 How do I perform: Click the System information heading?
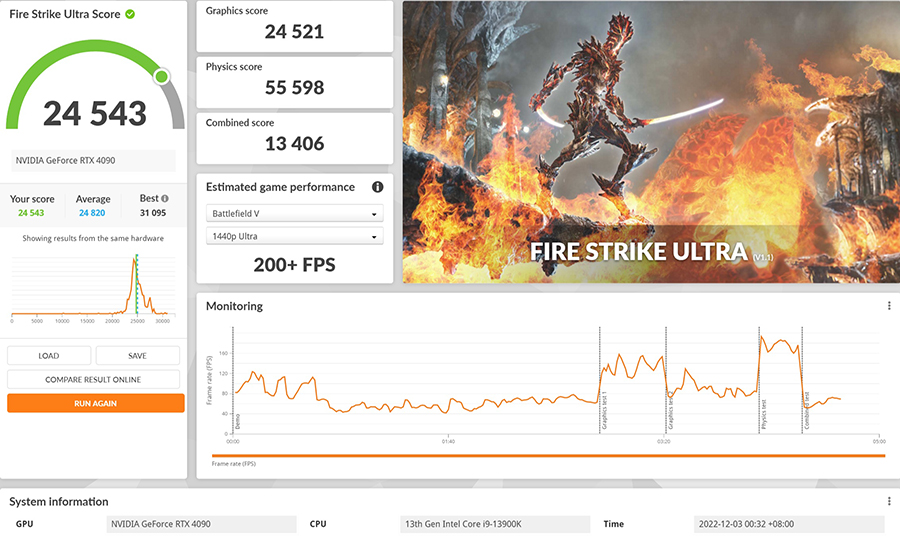click(59, 502)
